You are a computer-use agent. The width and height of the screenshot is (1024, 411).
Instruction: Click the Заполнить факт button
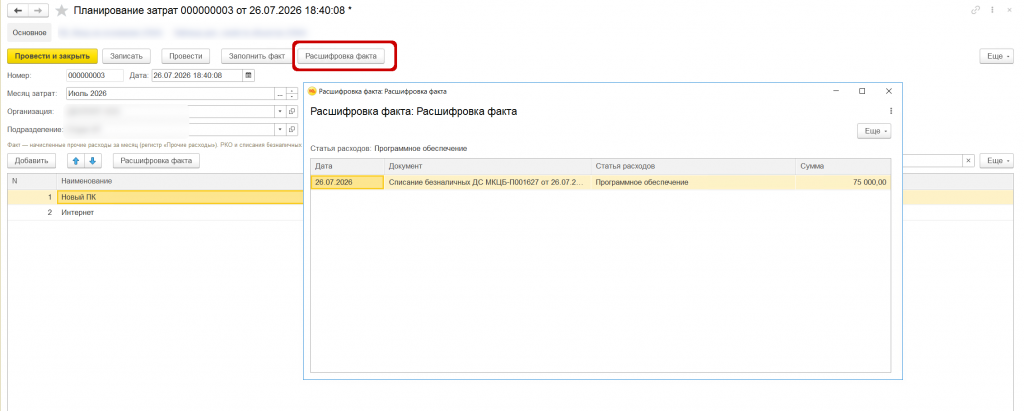(257, 56)
